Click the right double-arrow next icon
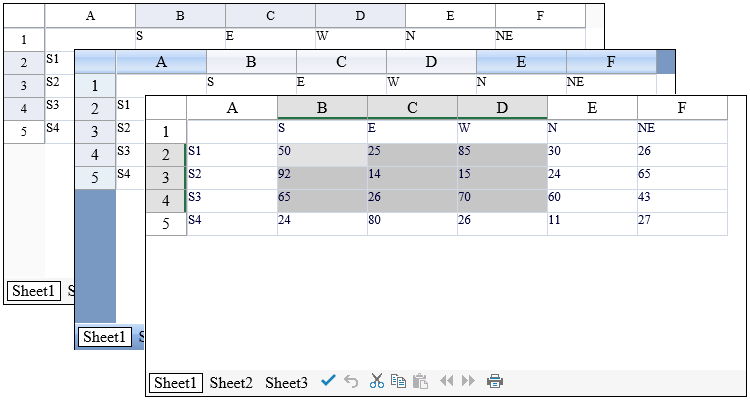Viewport: 750px width, 400px height. (x=468, y=381)
